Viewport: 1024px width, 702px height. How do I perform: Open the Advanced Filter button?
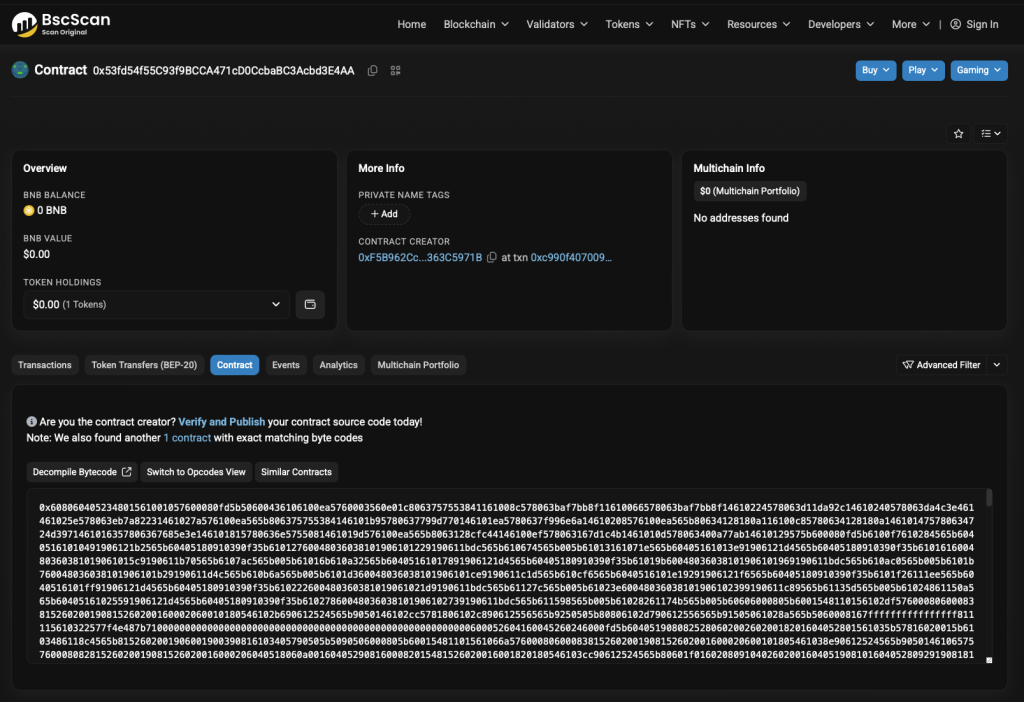942,365
